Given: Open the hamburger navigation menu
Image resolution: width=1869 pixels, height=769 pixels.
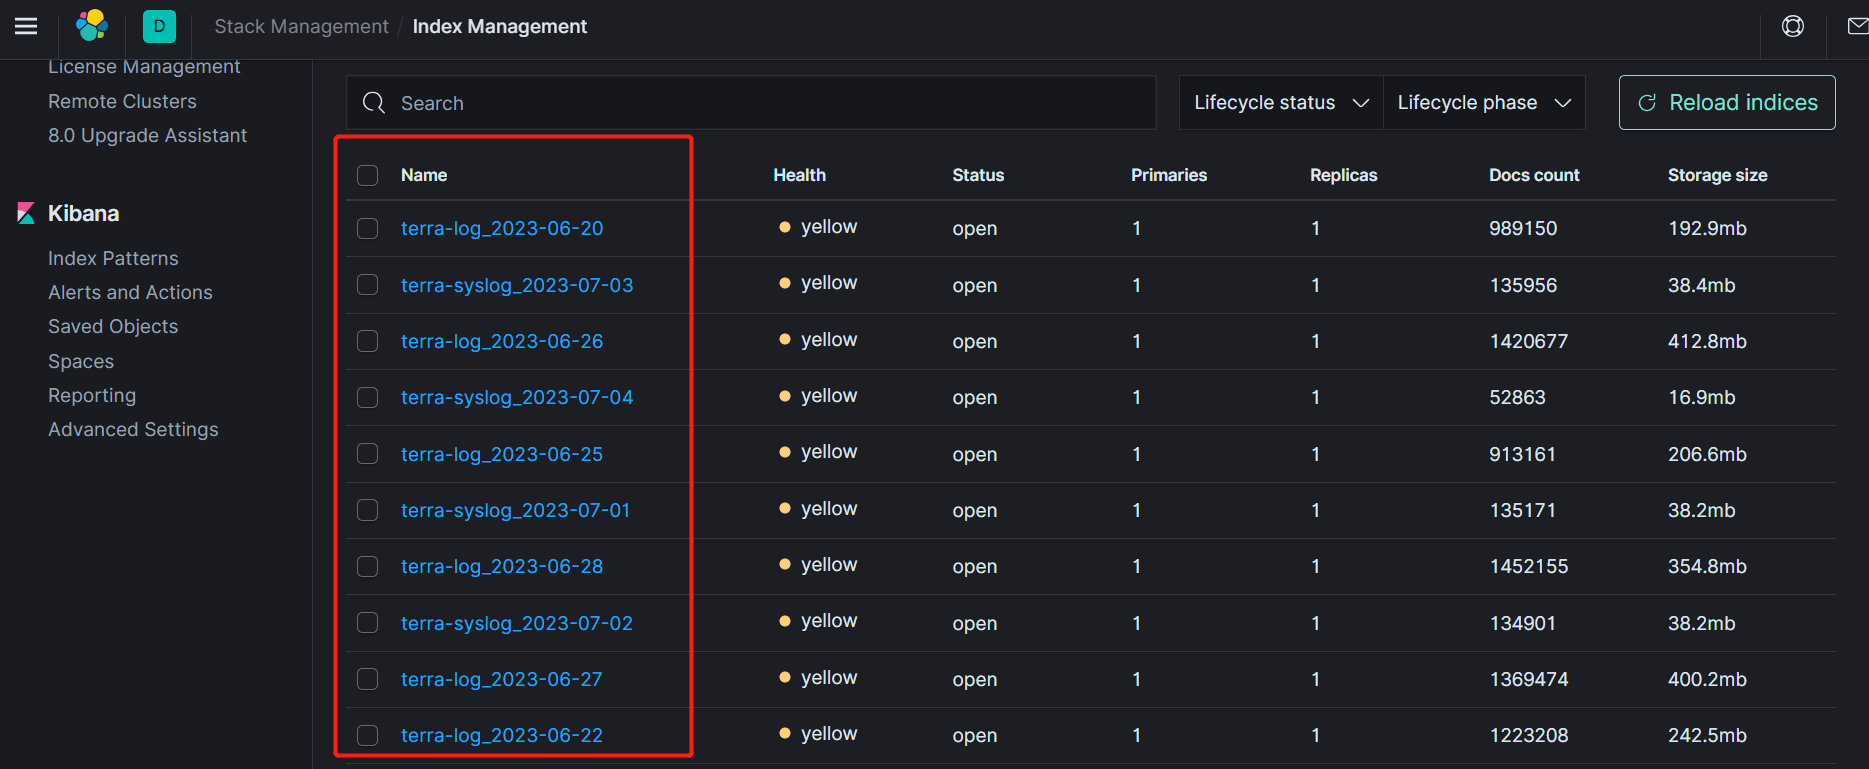Looking at the screenshot, I should click(26, 26).
